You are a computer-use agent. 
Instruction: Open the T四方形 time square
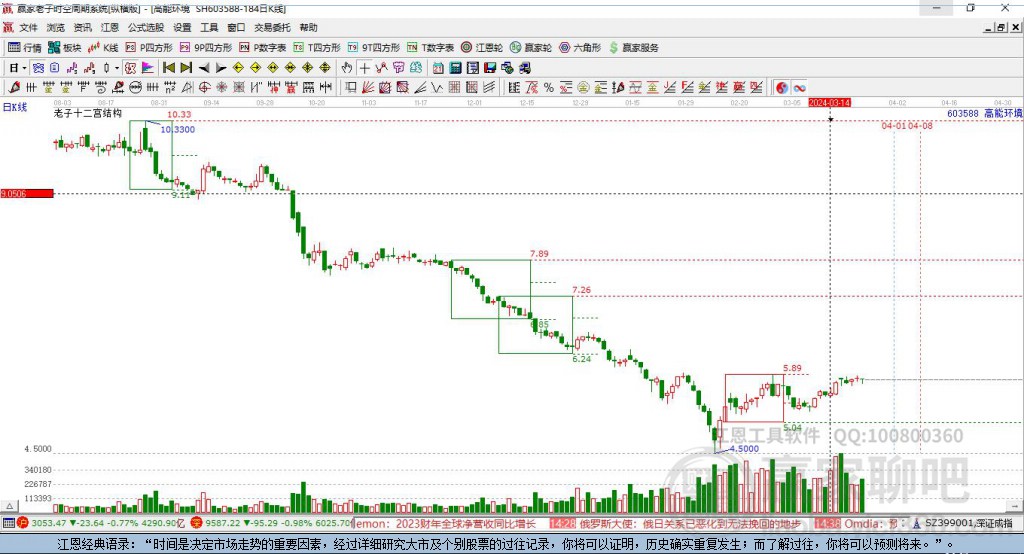click(317, 48)
